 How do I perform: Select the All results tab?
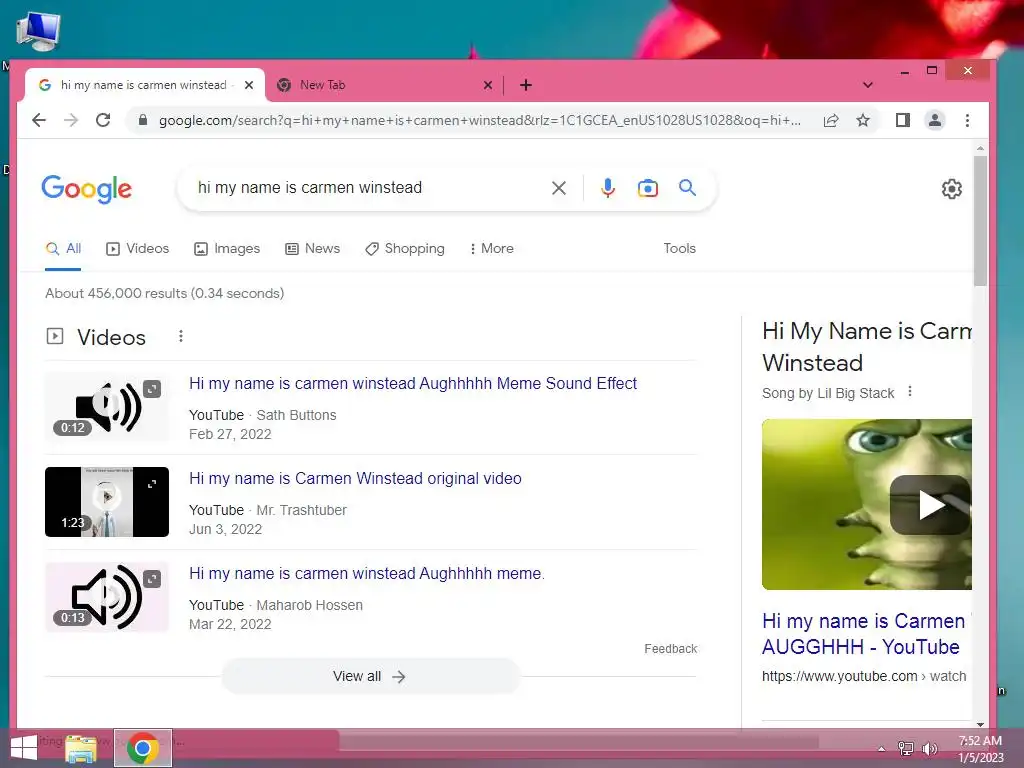pos(63,249)
